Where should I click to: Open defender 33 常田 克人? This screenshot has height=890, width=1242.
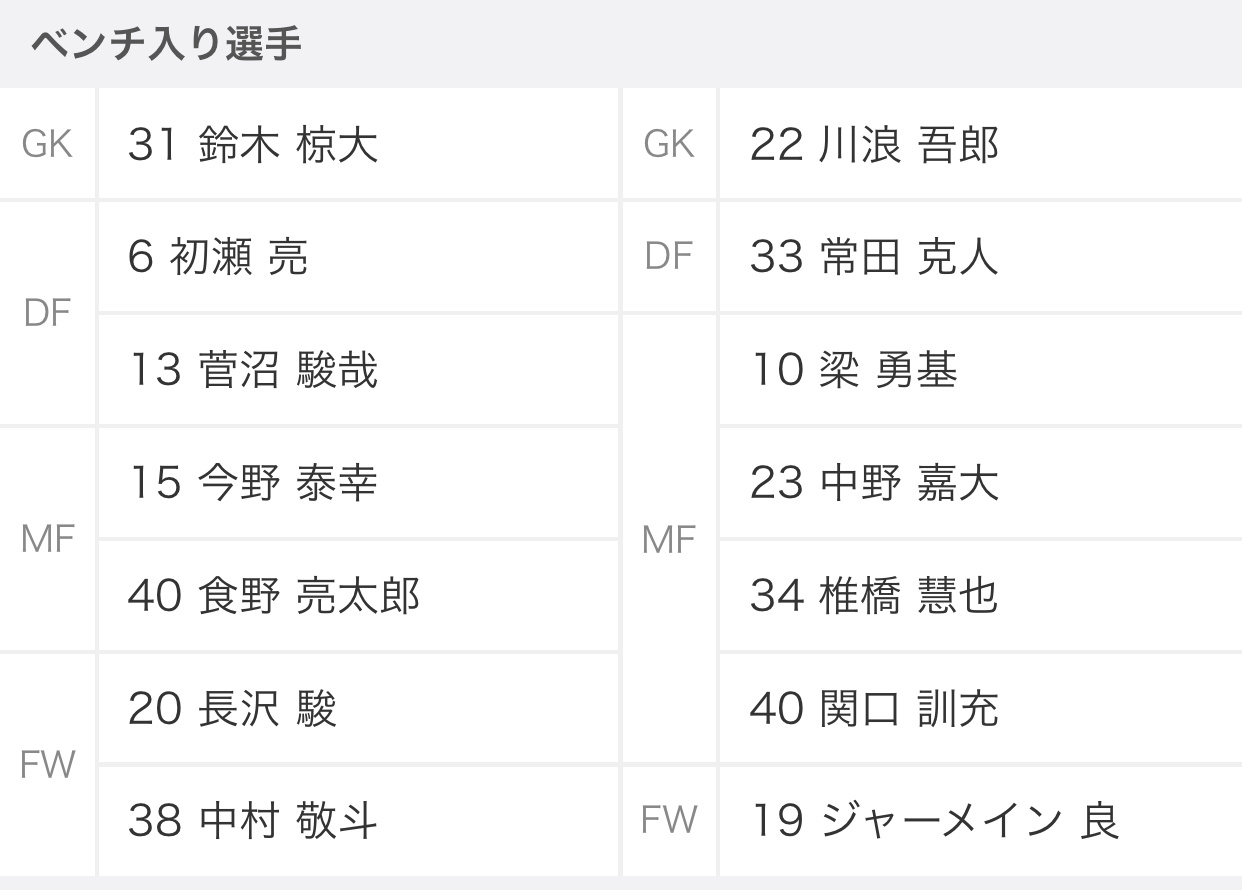(874, 258)
